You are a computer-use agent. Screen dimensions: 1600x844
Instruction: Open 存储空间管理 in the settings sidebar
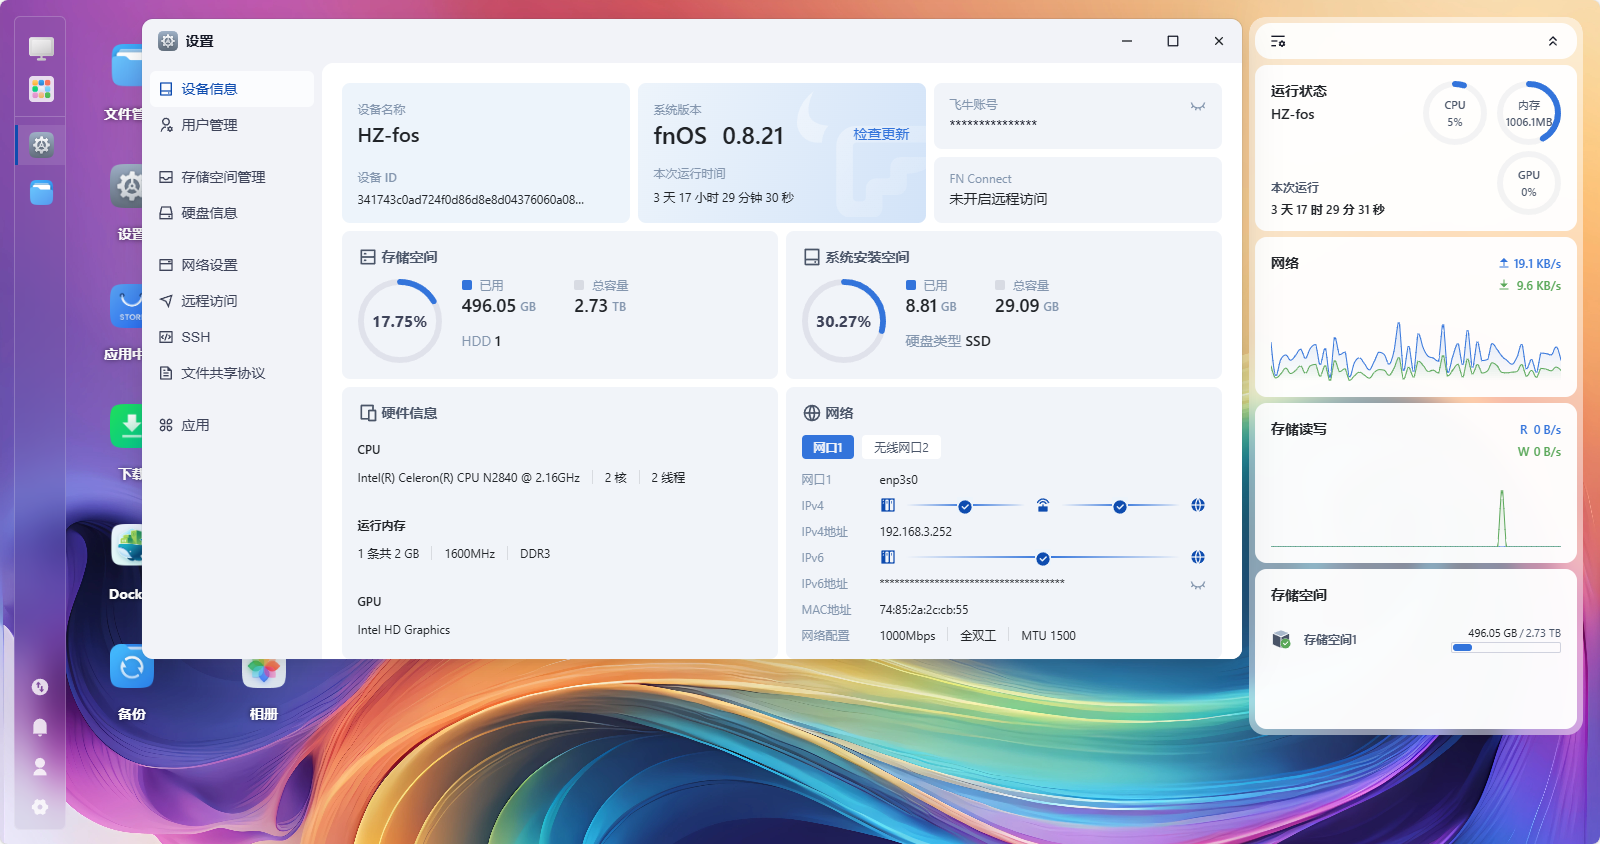coord(232,177)
